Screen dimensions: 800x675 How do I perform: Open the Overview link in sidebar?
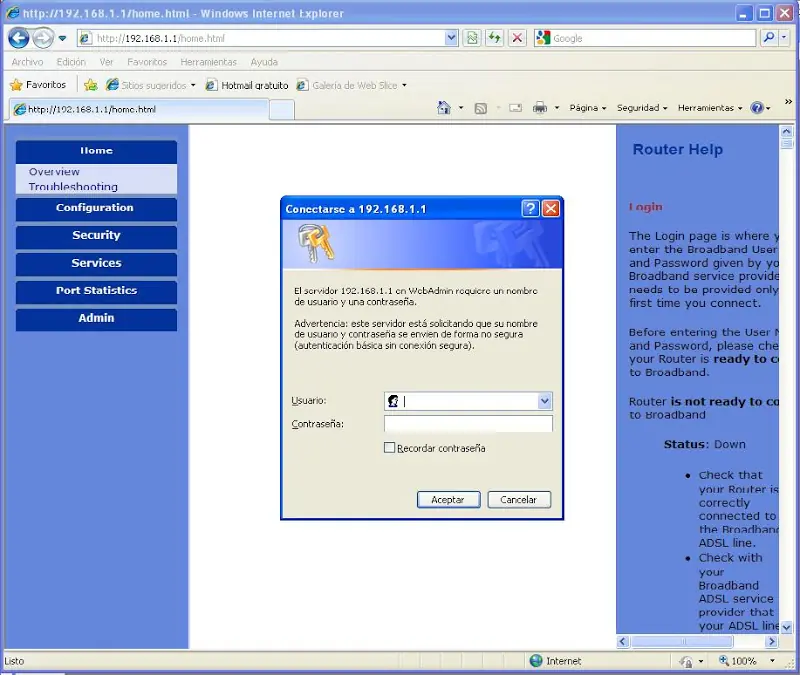(x=54, y=172)
